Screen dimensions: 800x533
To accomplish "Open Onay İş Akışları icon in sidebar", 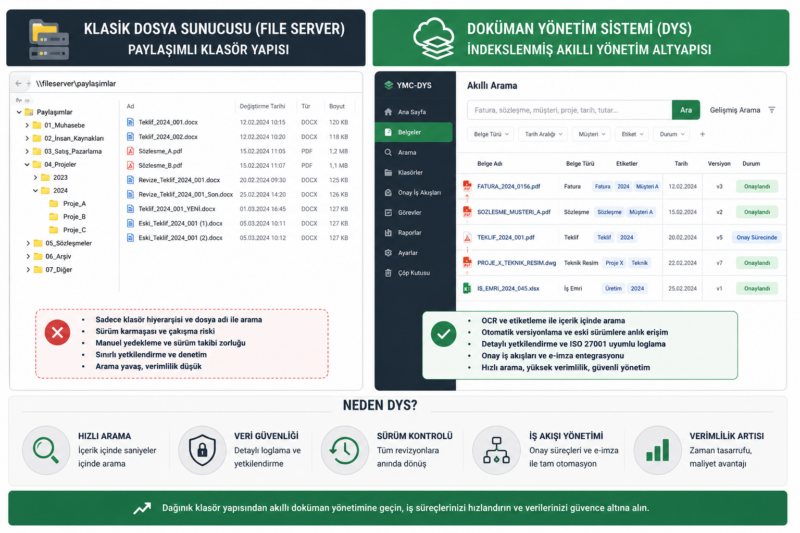I will (x=388, y=193).
